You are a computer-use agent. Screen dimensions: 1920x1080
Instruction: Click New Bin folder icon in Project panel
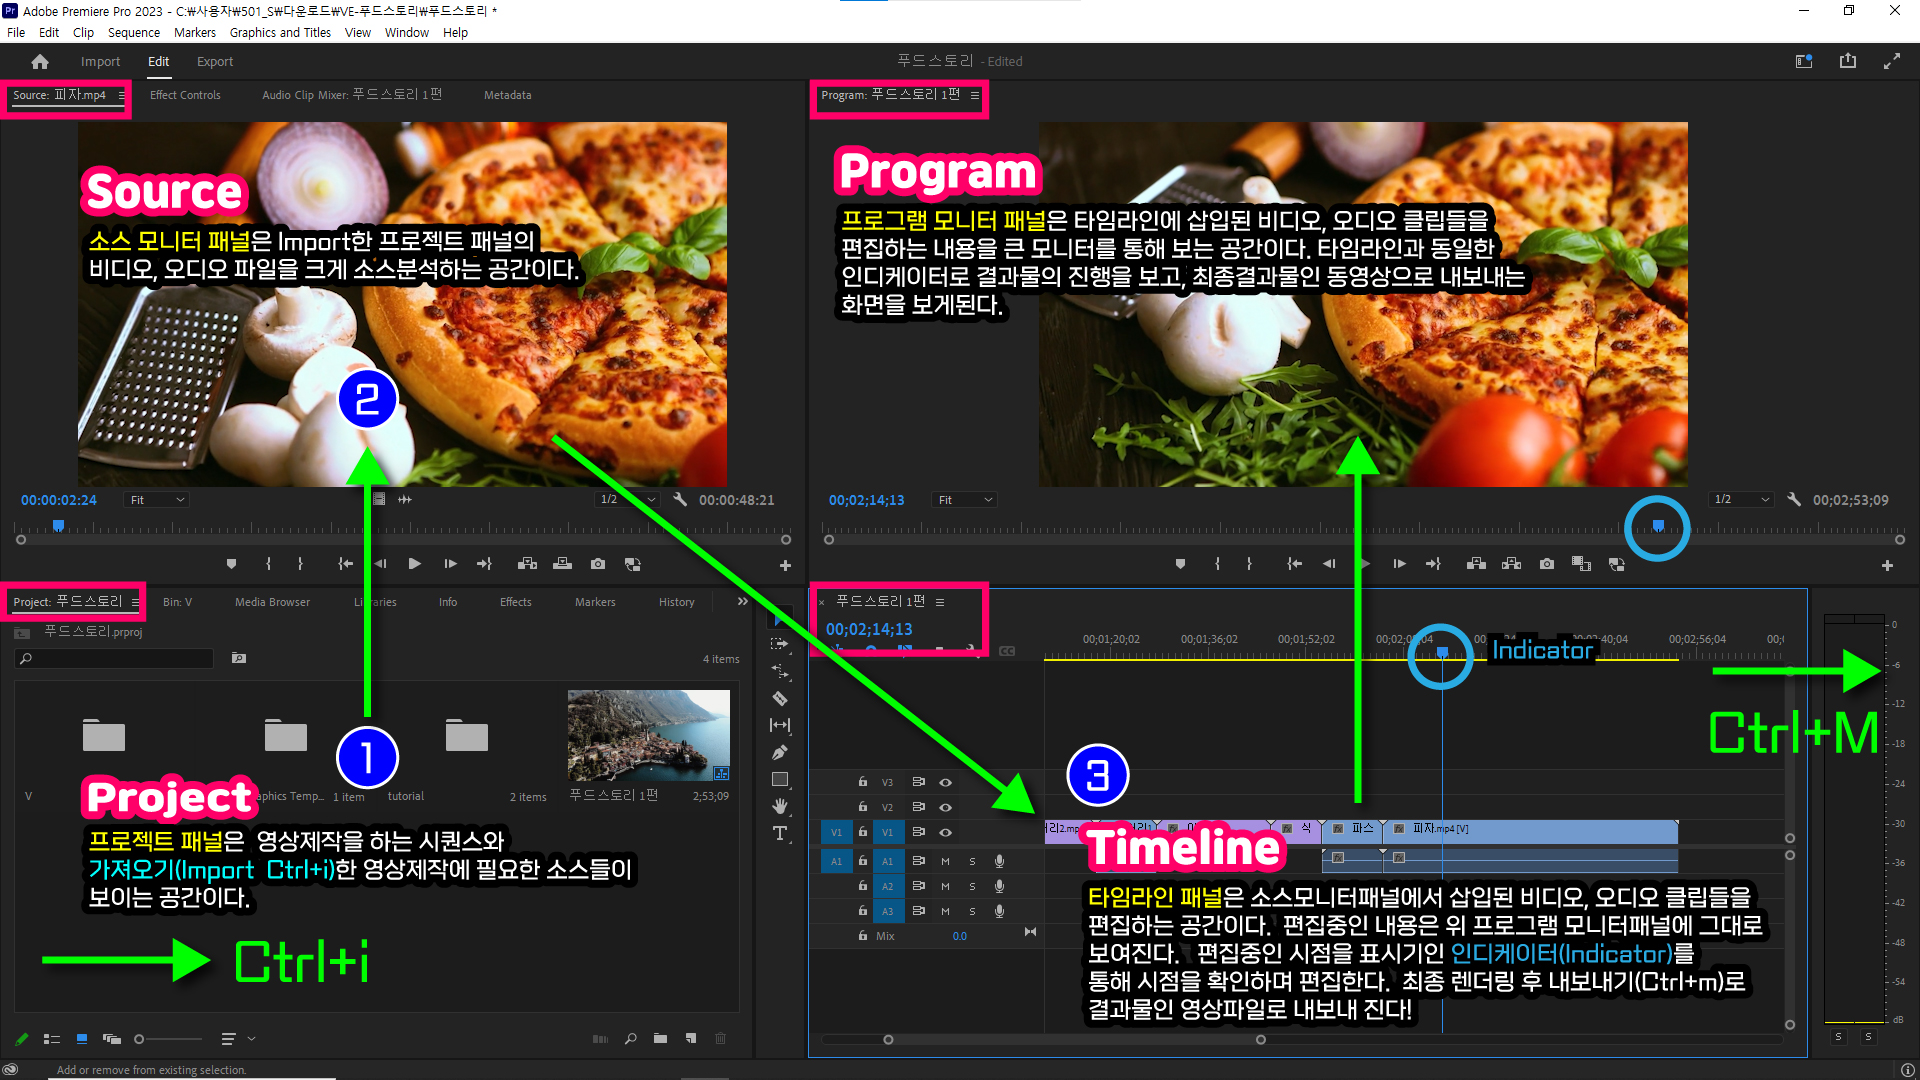660,1039
